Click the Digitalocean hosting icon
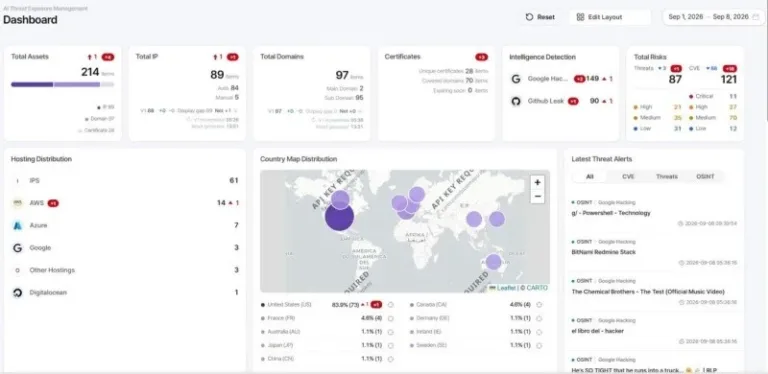Viewport: 768px width, 374px height. coord(18,293)
